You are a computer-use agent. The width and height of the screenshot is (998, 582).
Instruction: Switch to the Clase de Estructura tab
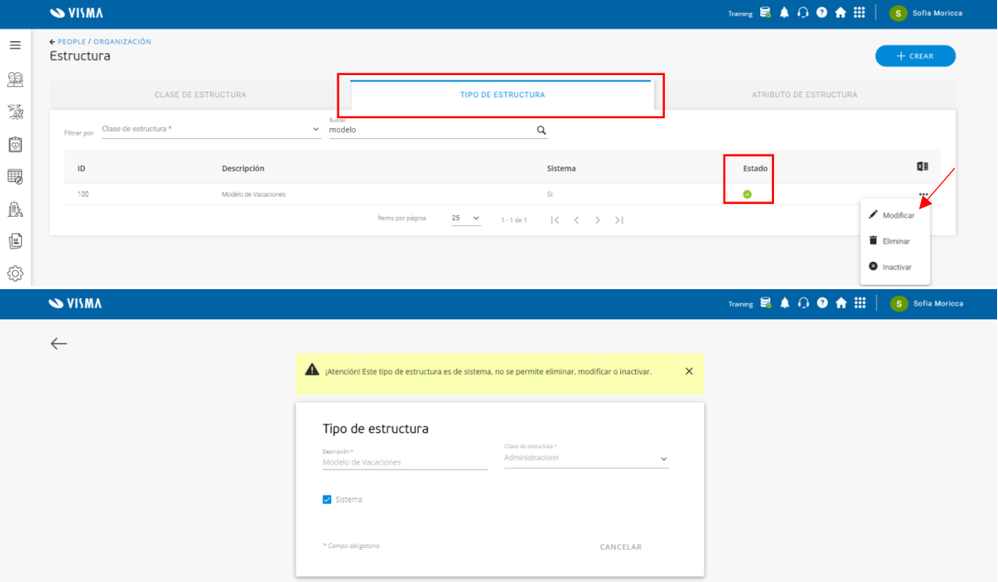pos(200,95)
